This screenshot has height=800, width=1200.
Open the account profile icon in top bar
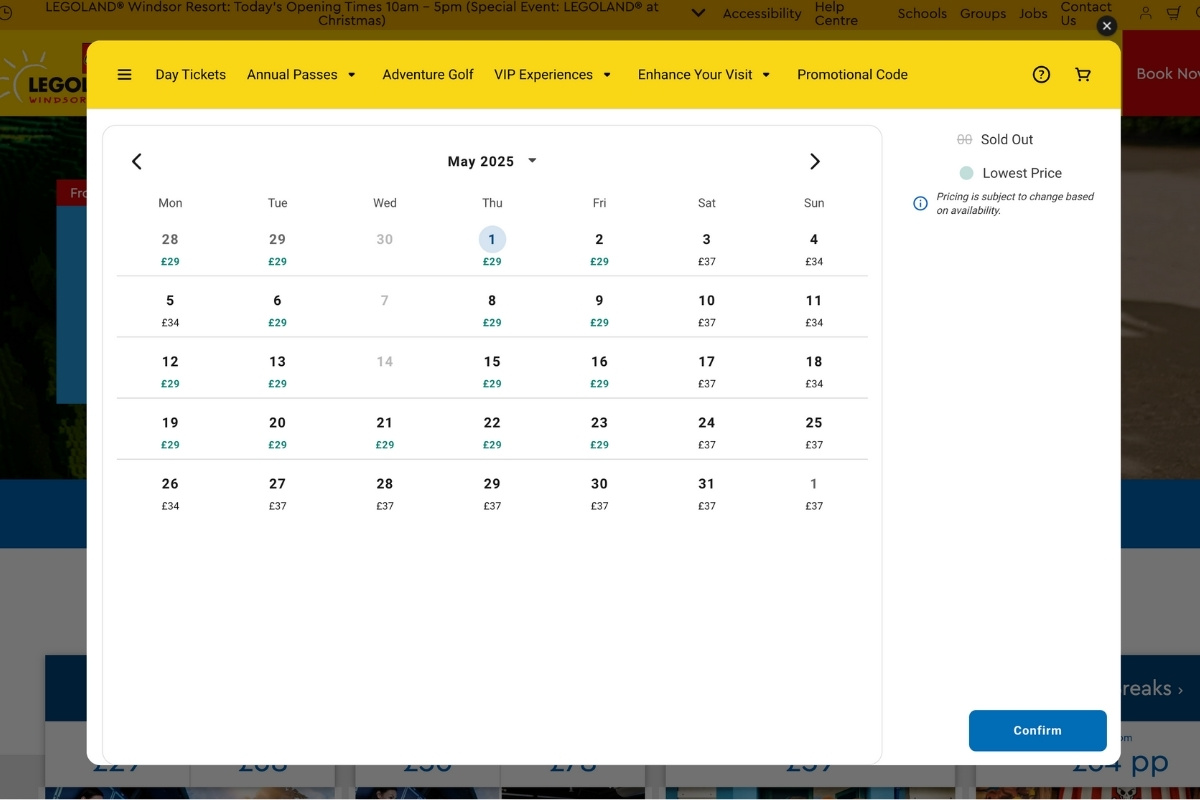point(1145,13)
